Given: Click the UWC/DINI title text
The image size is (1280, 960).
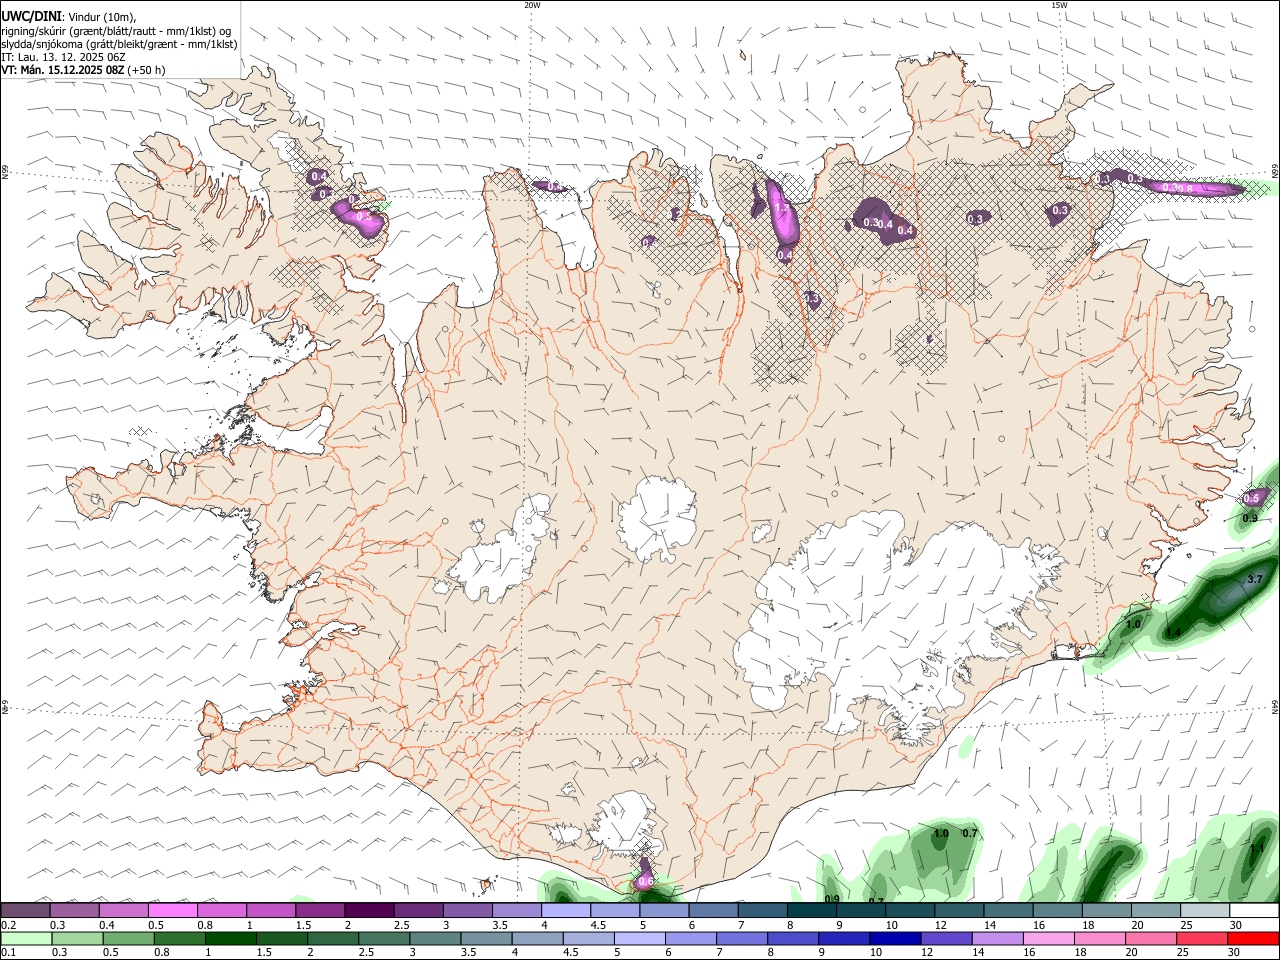Looking at the screenshot, I should click(32, 17).
